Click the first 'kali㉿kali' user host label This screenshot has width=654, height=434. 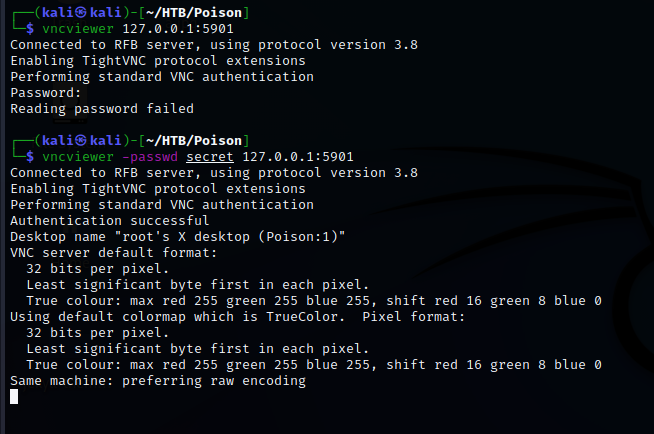79,12
